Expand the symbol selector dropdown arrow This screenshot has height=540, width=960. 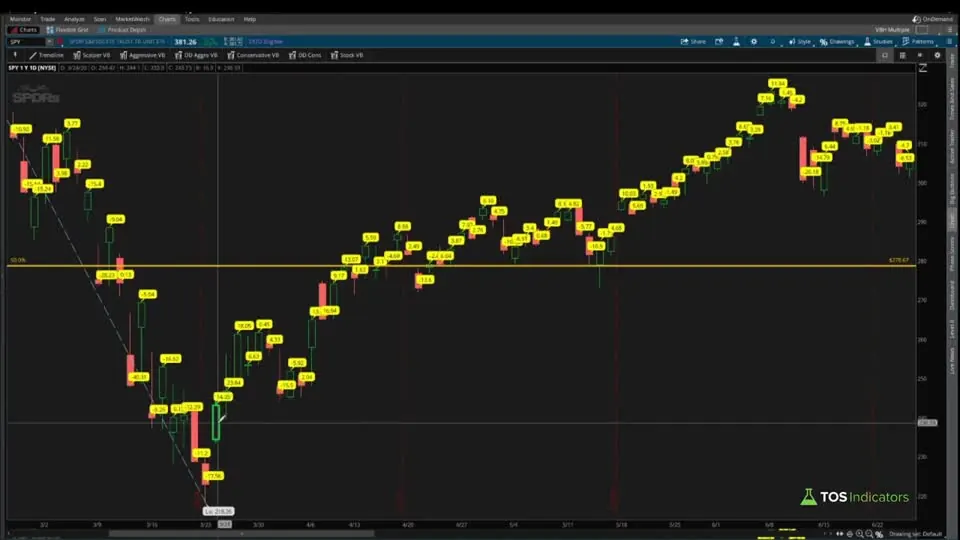point(50,42)
